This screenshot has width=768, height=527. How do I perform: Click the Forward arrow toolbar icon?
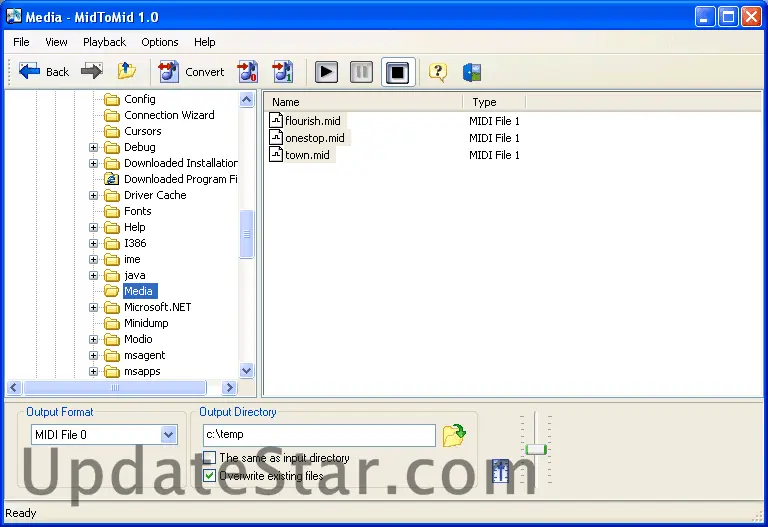92,71
